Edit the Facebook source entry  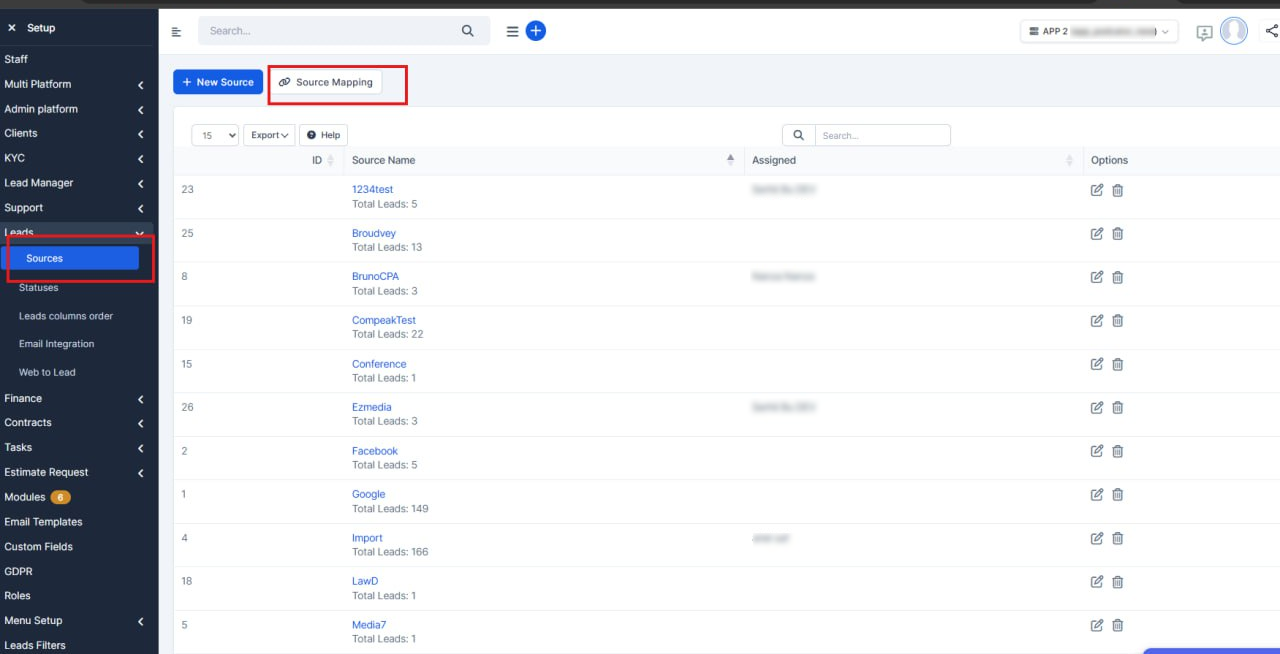(x=1097, y=451)
